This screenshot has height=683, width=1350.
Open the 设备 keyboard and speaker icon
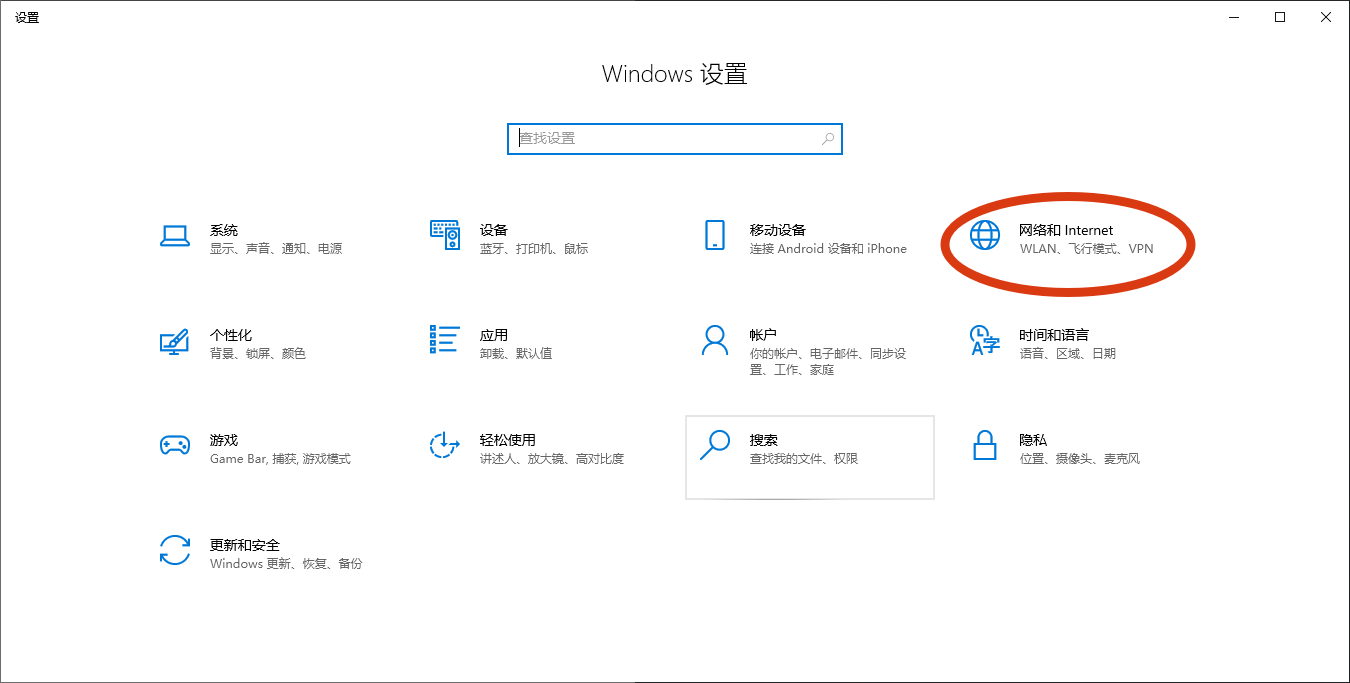click(445, 235)
